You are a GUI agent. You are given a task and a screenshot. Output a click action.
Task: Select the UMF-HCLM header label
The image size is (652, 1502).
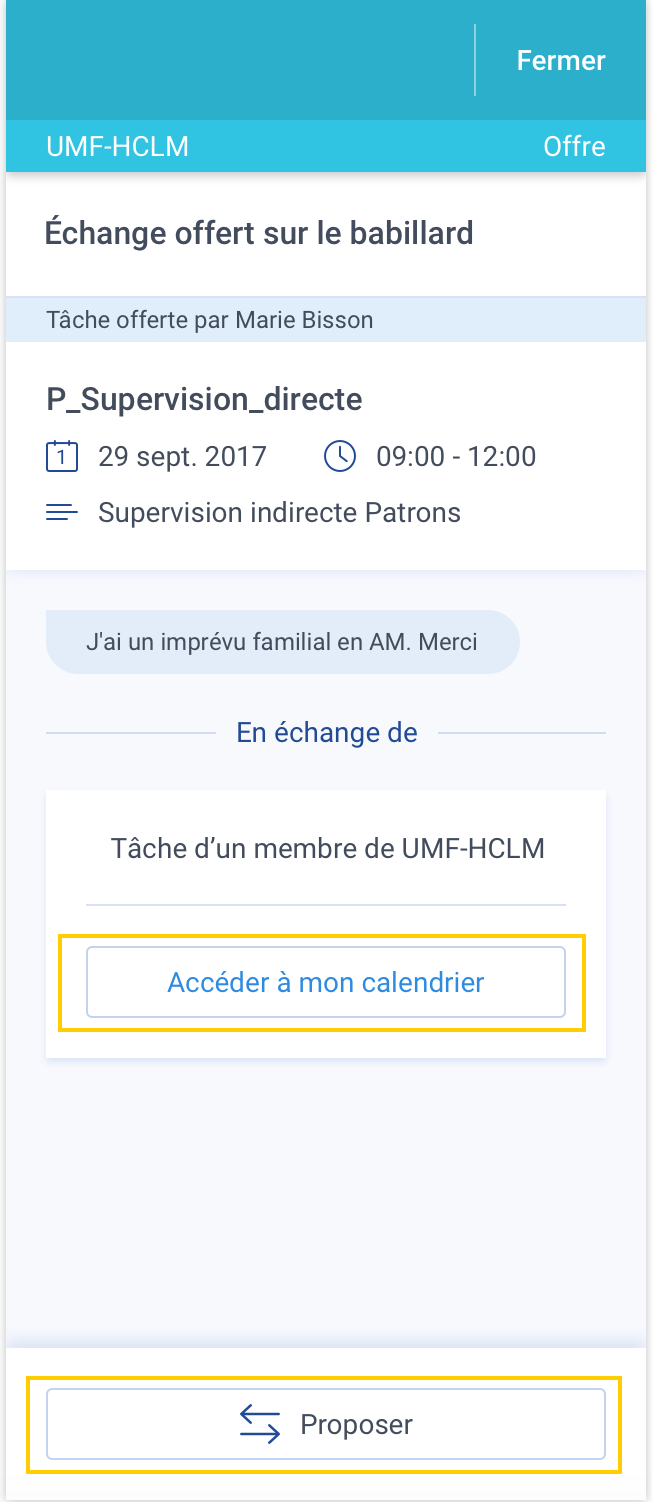tap(117, 147)
